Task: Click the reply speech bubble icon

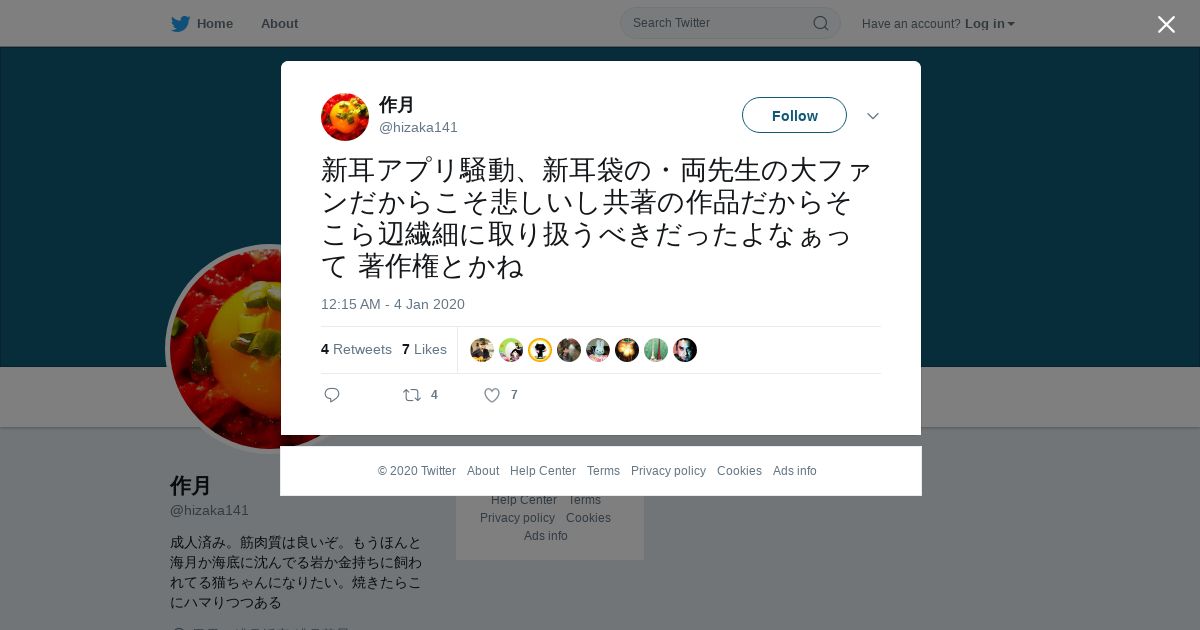Action: click(332, 395)
